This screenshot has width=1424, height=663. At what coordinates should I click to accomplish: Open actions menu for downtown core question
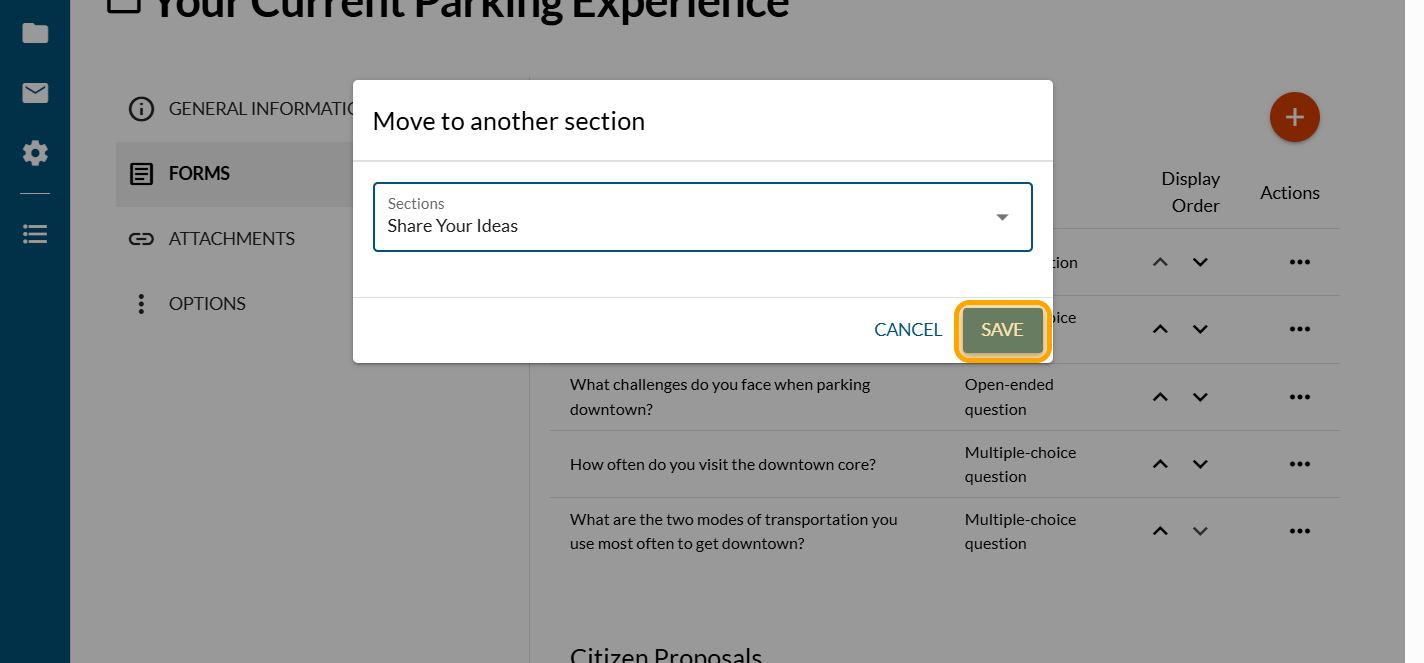(1299, 464)
